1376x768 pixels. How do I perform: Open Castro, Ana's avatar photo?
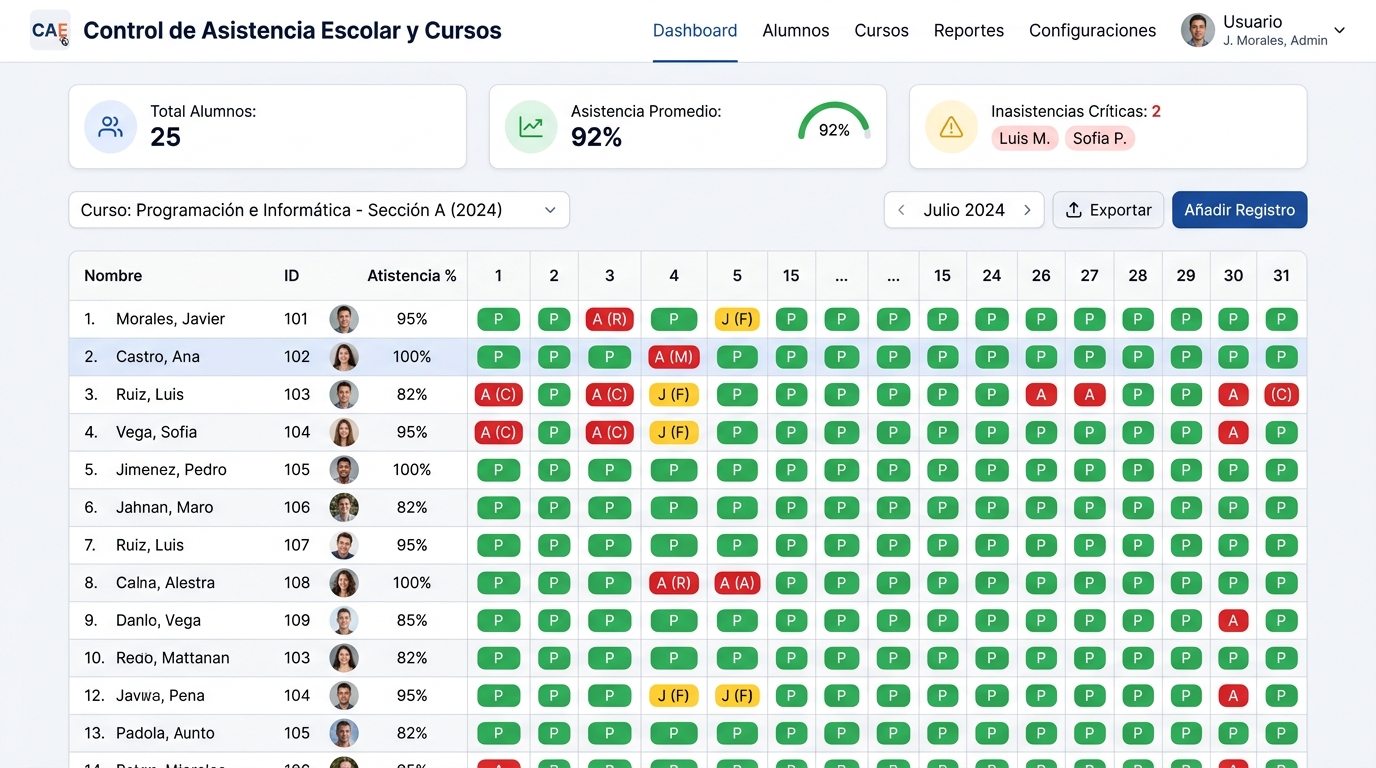coord(344,357)
